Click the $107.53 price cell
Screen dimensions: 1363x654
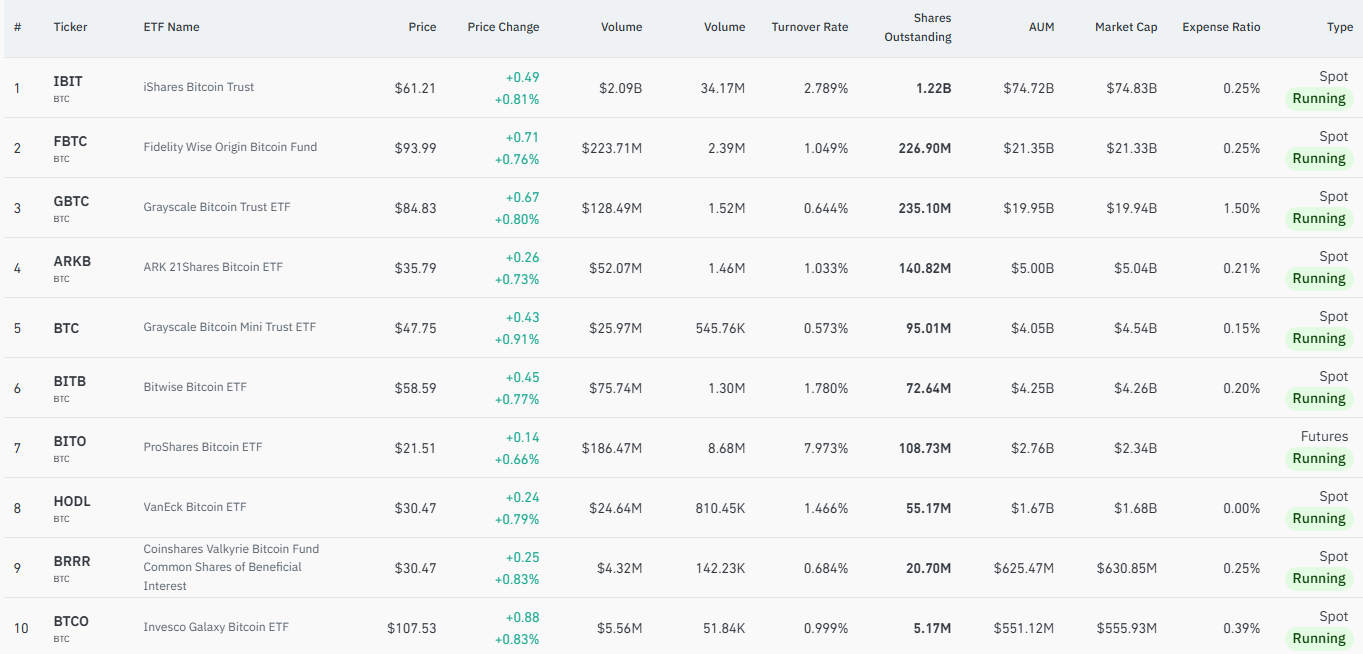click(412, 628)
